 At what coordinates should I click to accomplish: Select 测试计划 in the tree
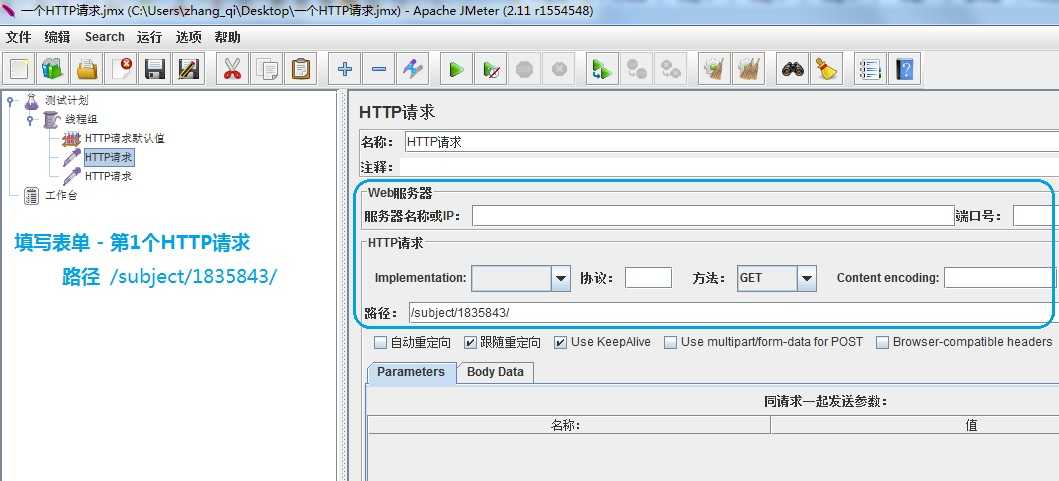coord(67,101)
